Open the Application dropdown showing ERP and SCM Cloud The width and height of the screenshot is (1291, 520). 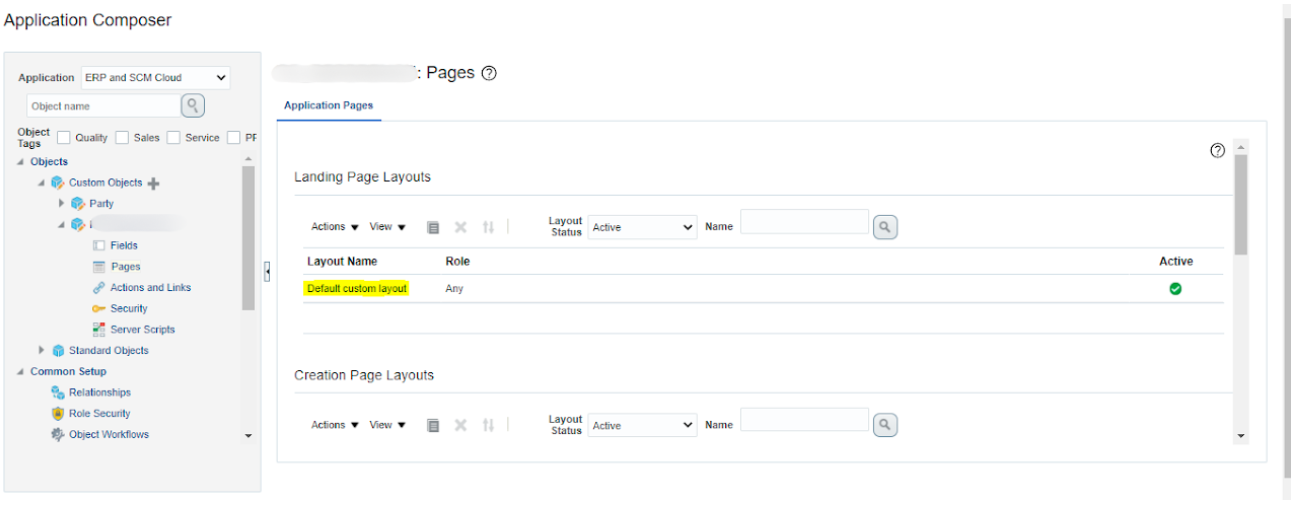[154, 78]
